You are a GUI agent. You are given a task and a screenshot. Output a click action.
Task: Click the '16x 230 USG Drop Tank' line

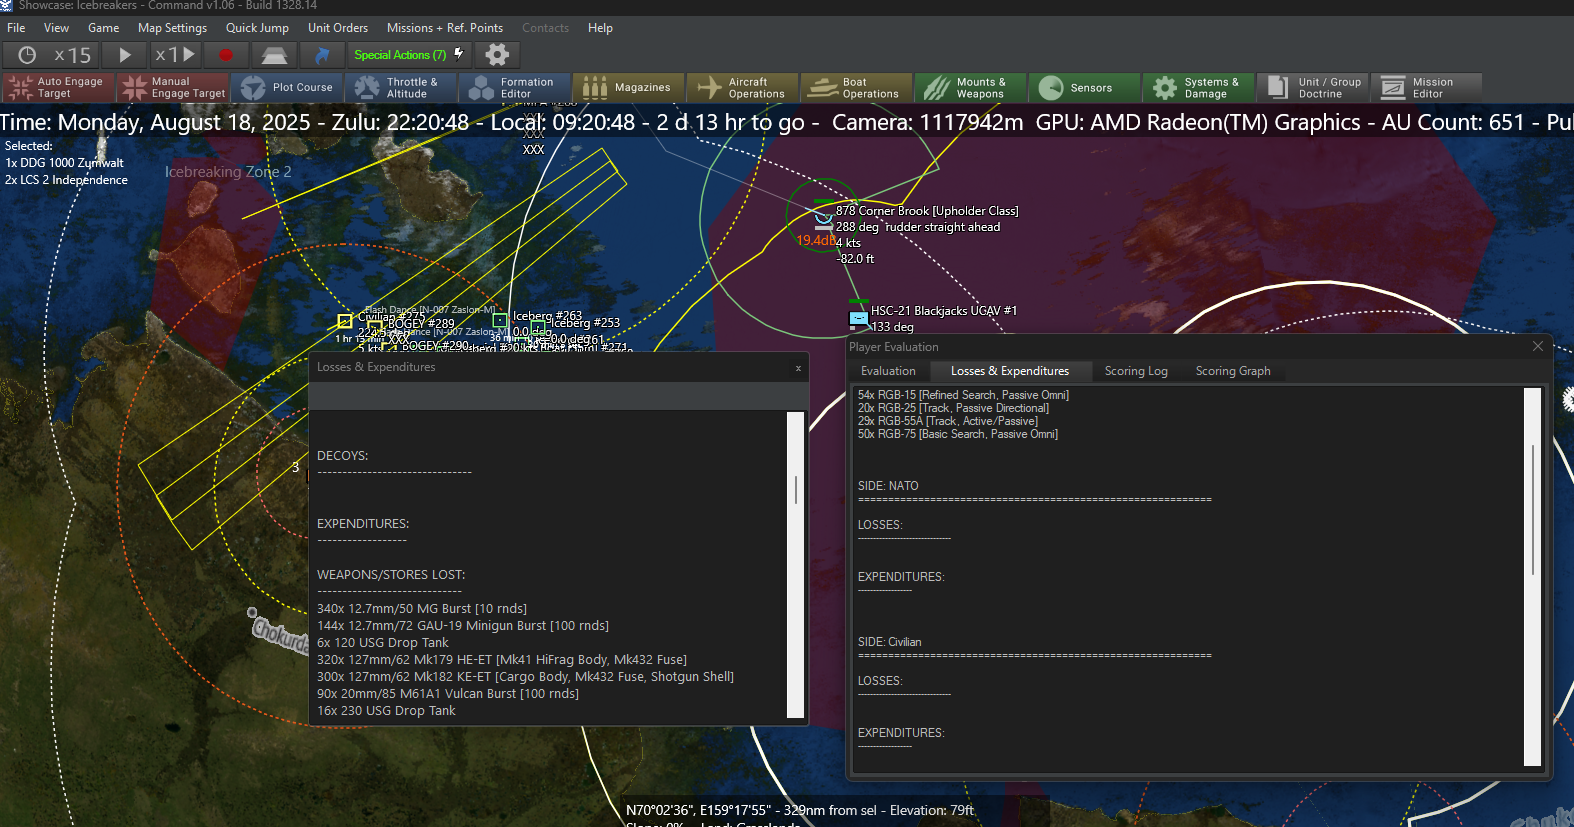[x=386, y=711]
